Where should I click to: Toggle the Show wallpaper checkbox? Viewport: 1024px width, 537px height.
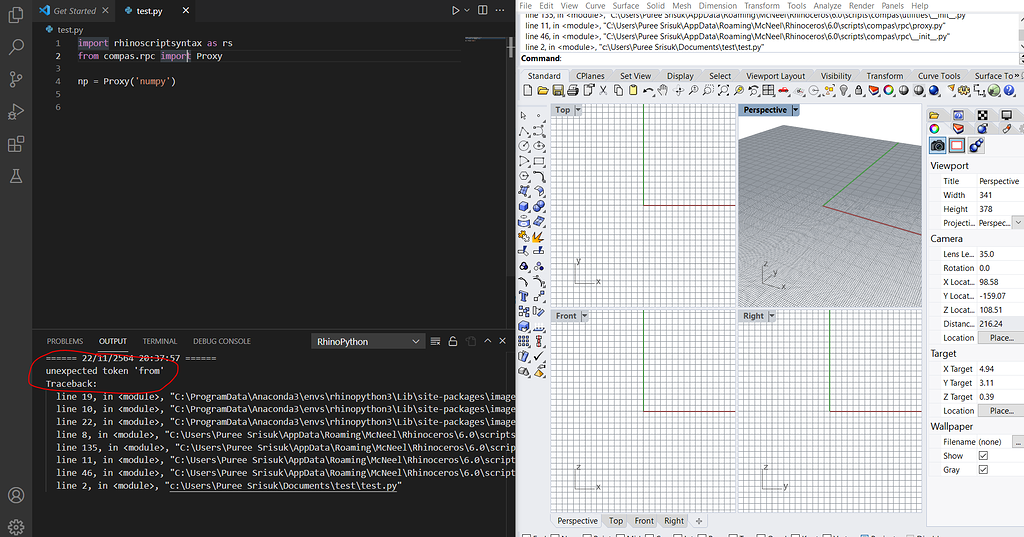point(984,455)
